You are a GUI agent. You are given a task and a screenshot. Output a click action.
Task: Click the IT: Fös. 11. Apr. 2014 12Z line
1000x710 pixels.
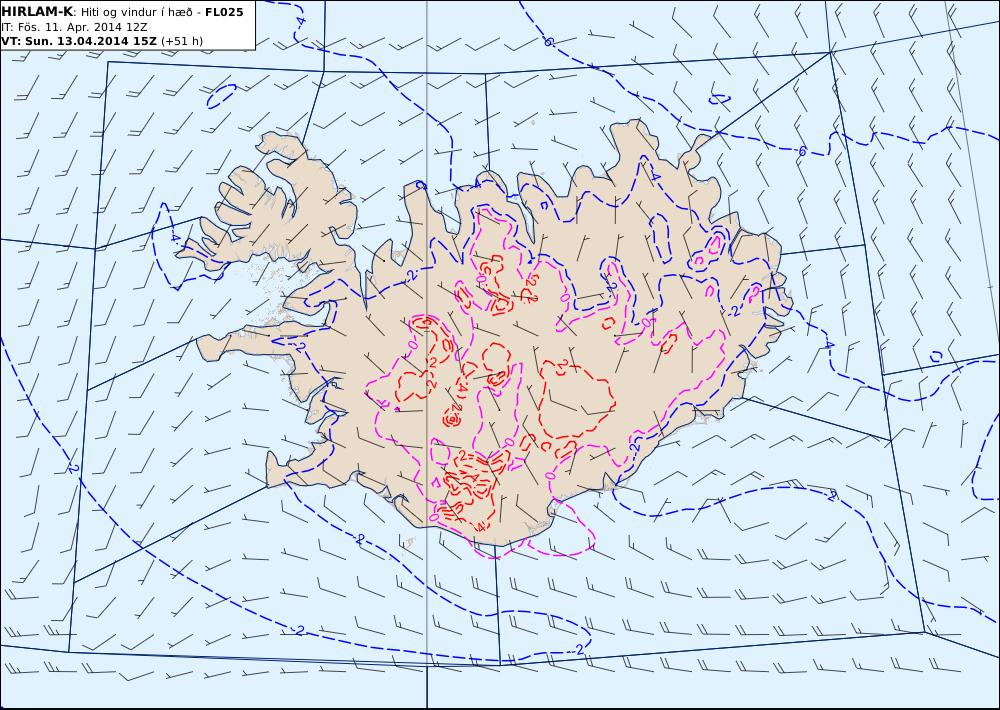(x=75, y=27)
